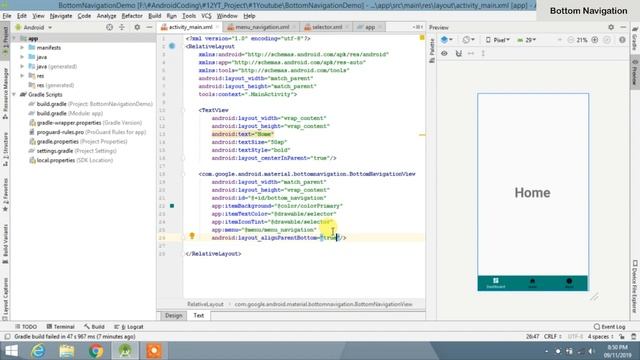Click the Home text in layout preview
The image size is (640, 360).
532,193
